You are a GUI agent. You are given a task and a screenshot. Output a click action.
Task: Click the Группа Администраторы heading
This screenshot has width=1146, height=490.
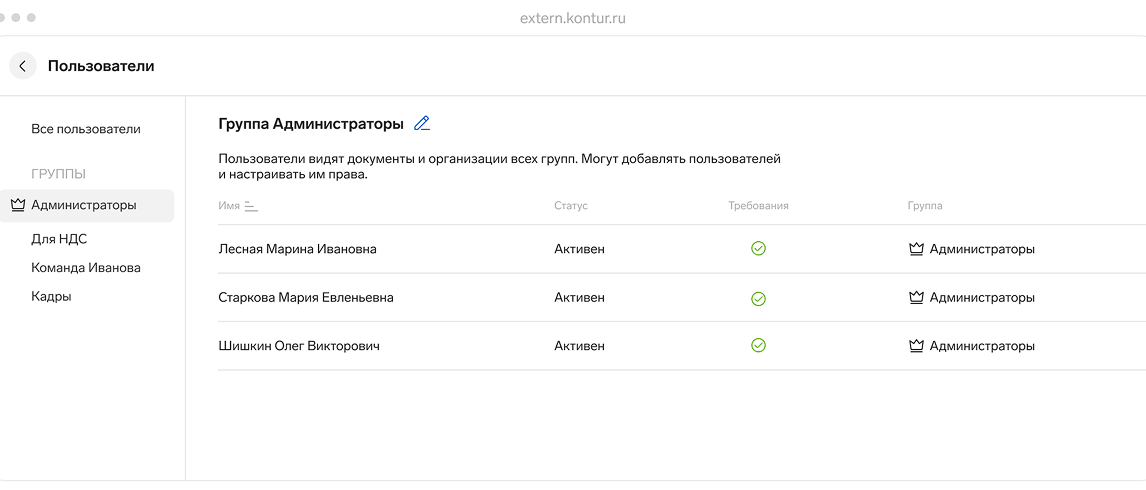[x=311, y=124]
